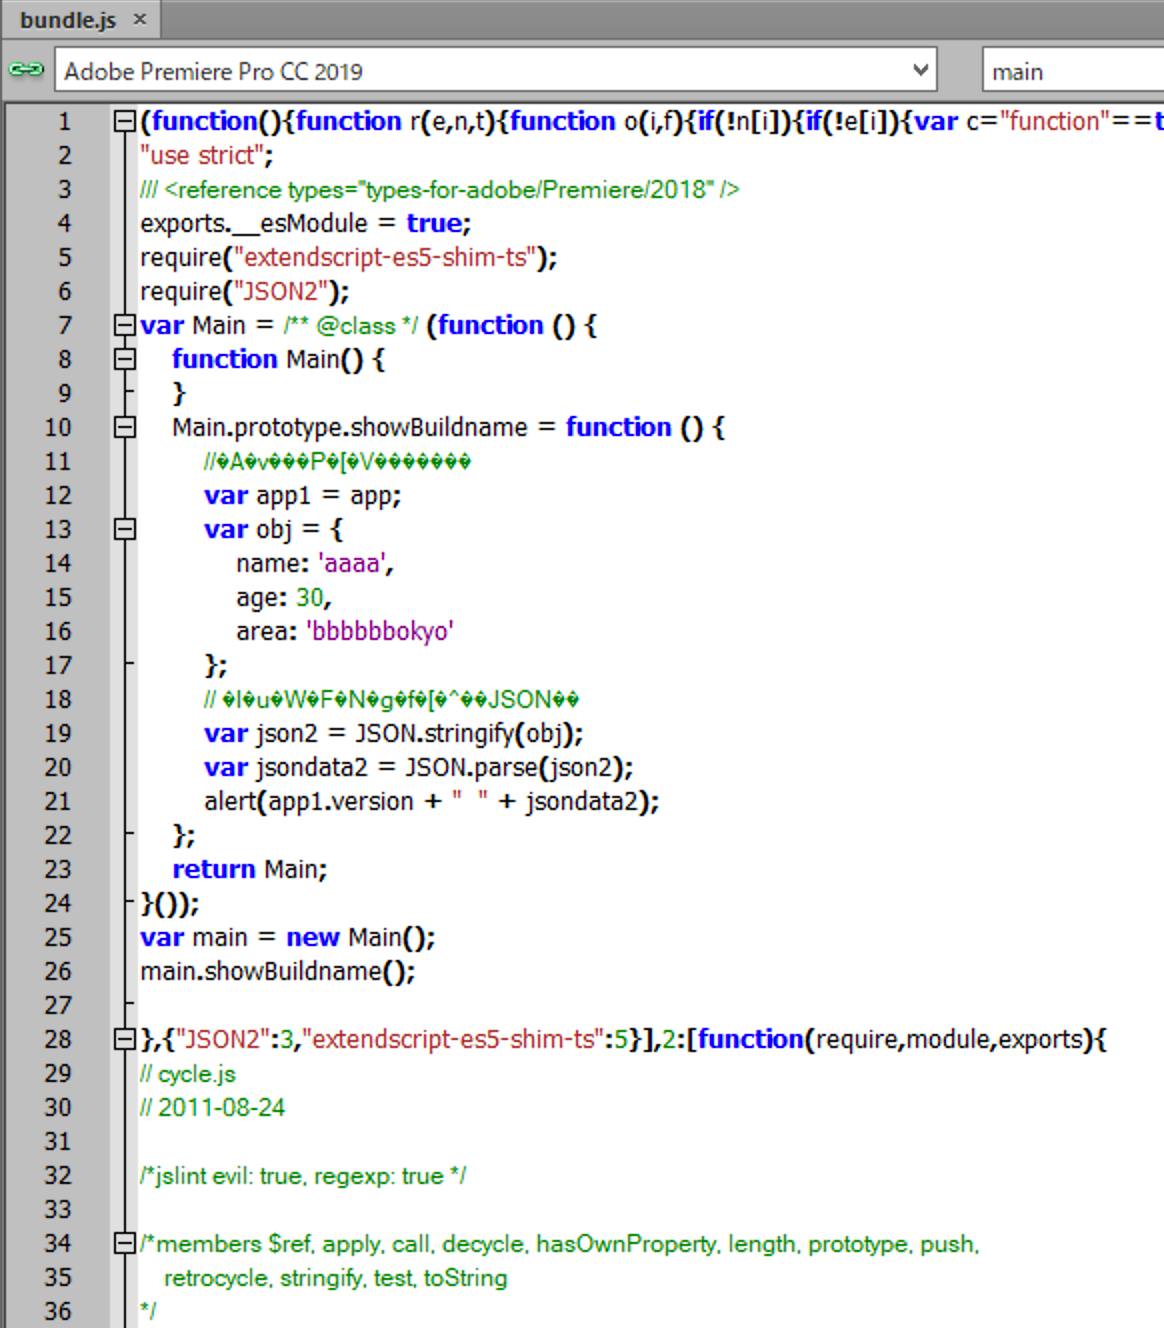Collapse the showBuildname fold at line 10
This screenshot has width=1164, height=1328.
tap(125, 428)
